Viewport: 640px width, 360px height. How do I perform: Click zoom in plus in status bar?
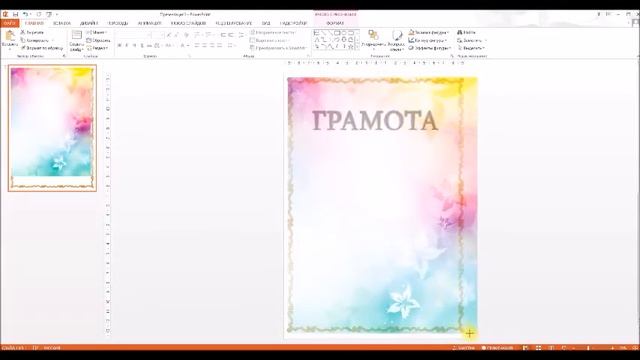(x=613, y=348)
